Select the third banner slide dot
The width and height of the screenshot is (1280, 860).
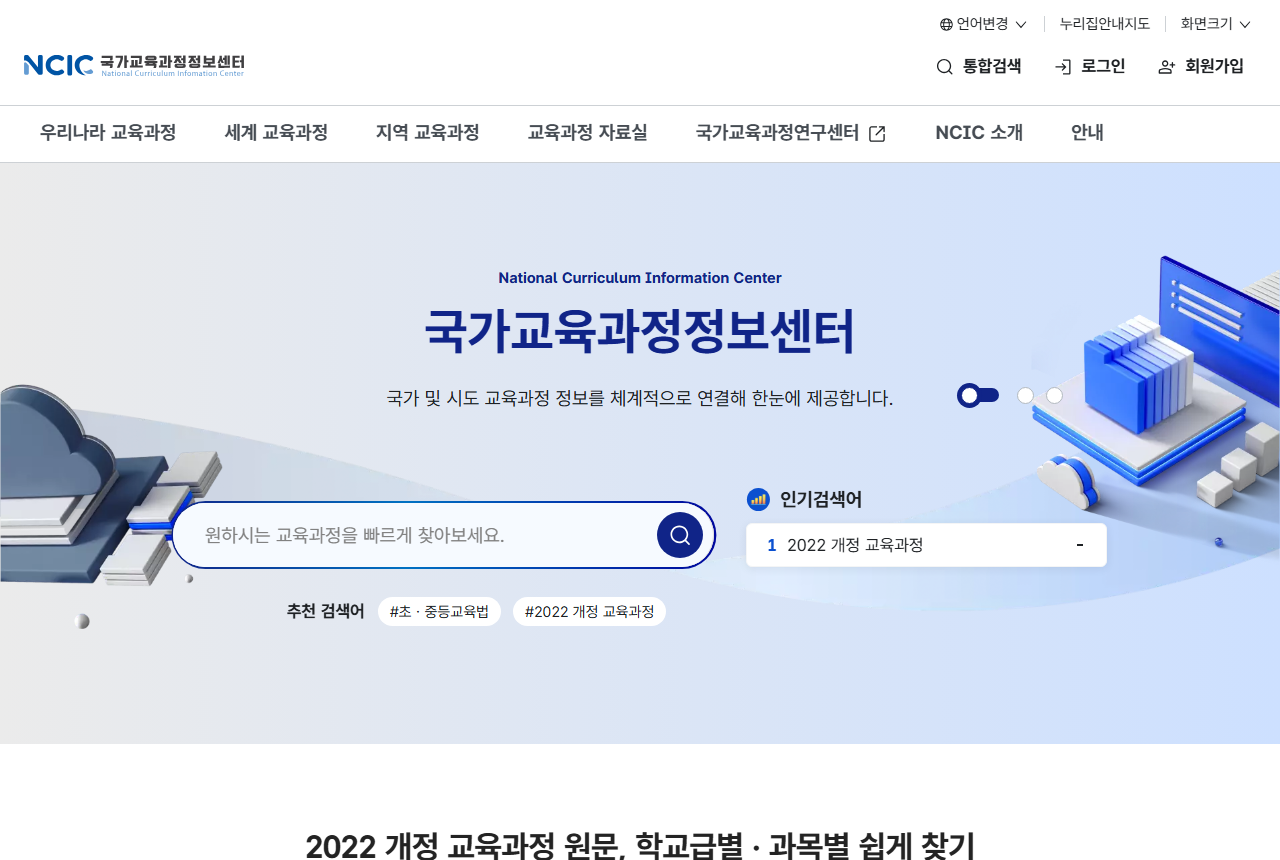tap(1054, 396)
